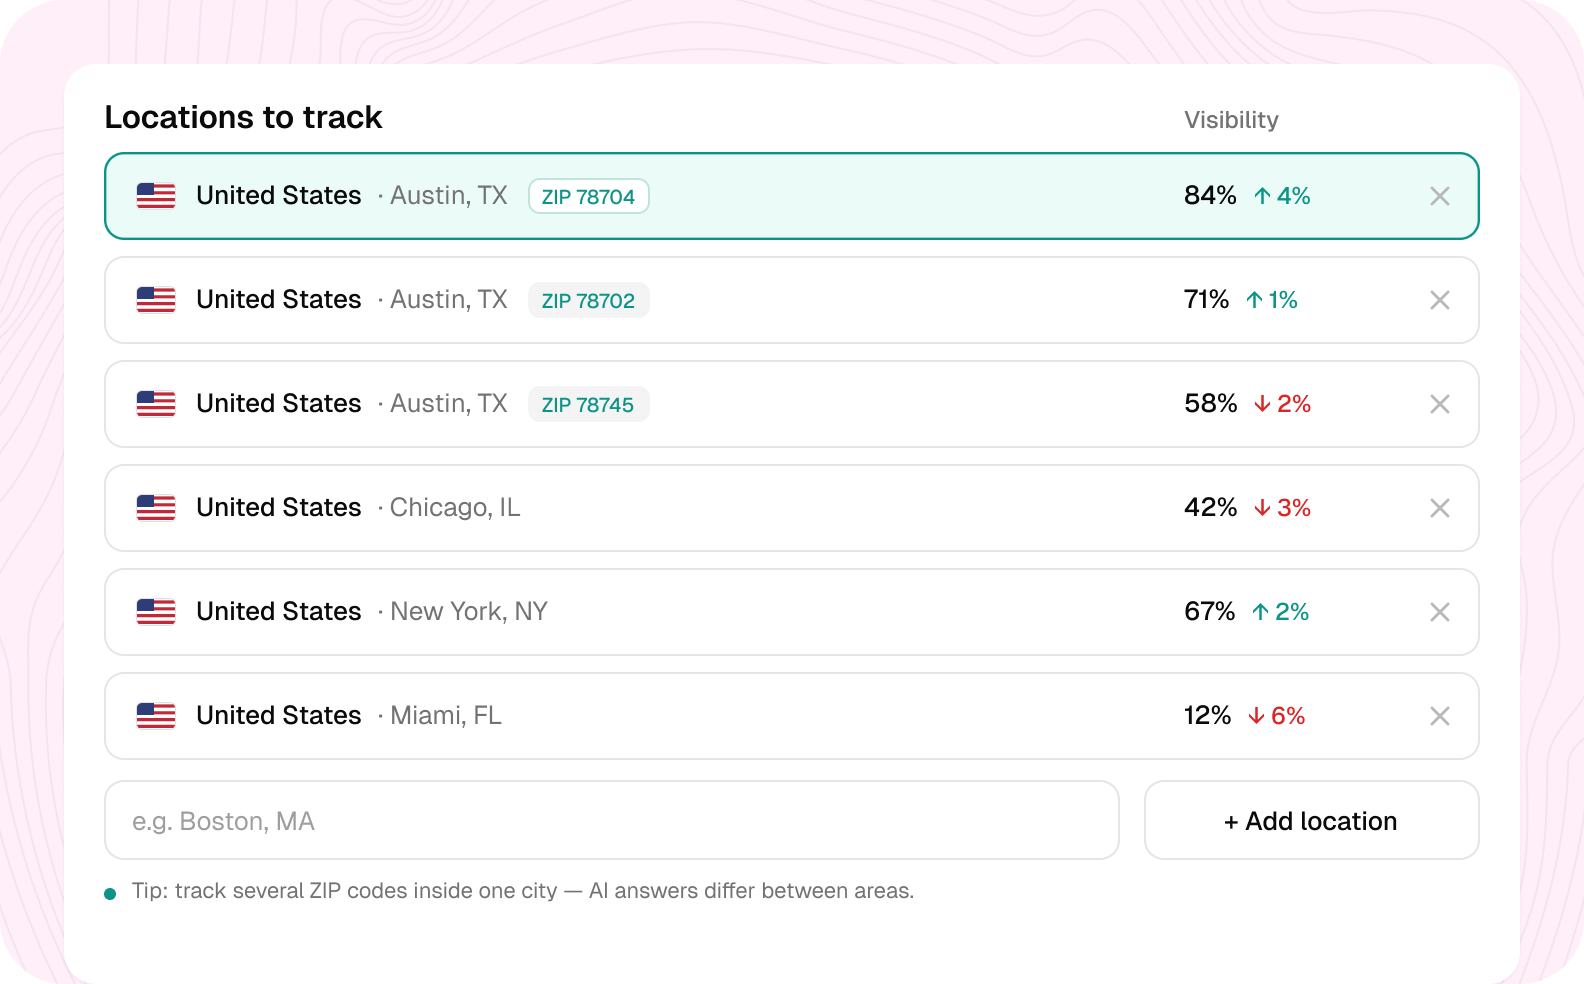Focus the 'e.g. Boston, MA' location field
This screenshot has height=984, width=1584.
click(x=612, y=820)
